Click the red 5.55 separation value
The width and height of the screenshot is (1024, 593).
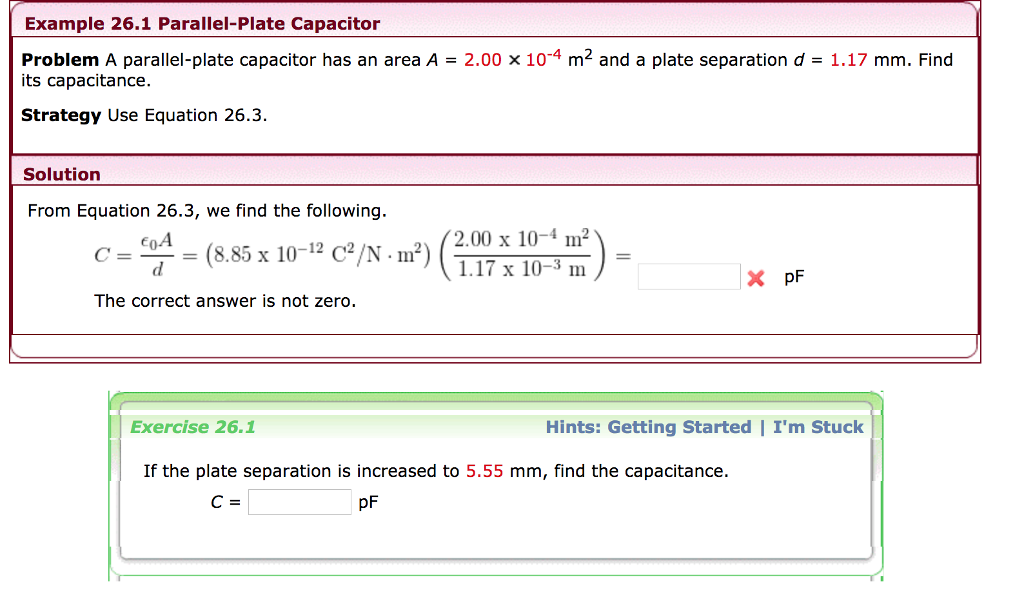pyautogui.click(x=484, y=471)
